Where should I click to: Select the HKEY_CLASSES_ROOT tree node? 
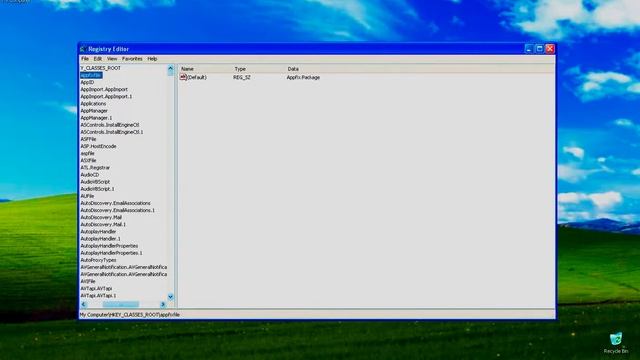[100, 68]
